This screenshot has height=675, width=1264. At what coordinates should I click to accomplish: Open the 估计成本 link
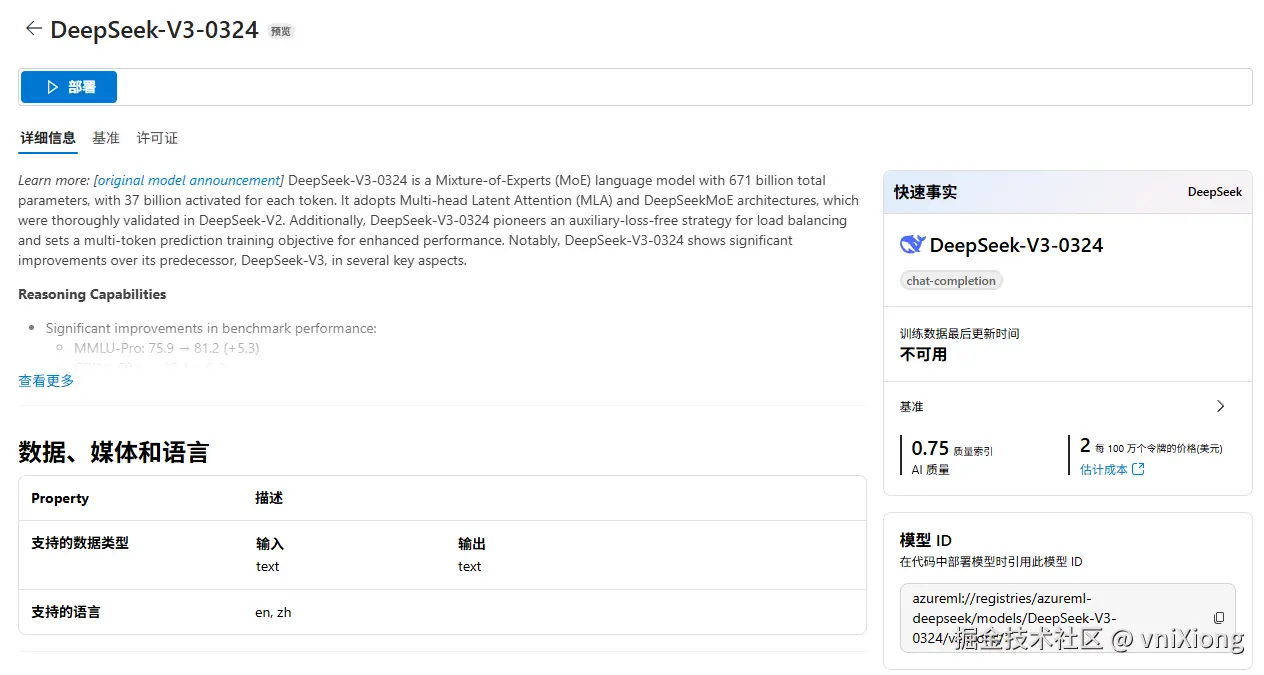(x=1104, y=469)
